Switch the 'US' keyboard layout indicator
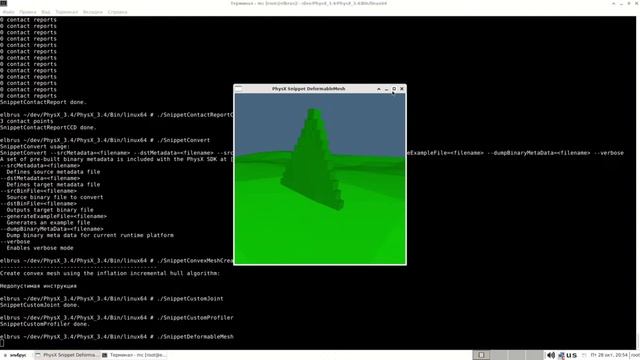Image resolution: width=640 pixels, height=360 pixels. [571, 355]
